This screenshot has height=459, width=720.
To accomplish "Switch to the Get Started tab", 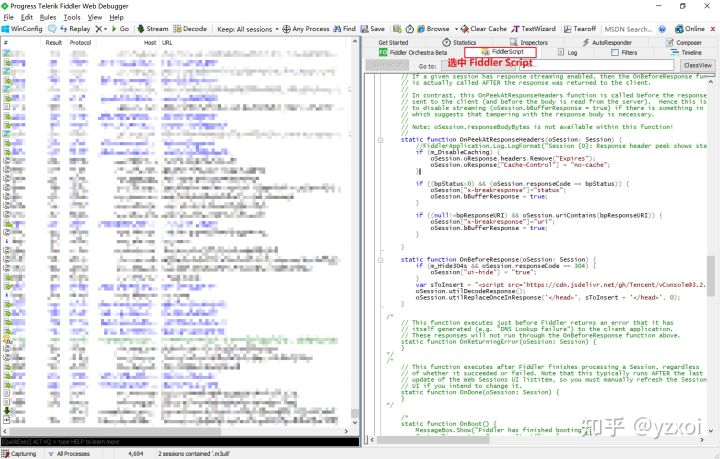I will 393,42.
